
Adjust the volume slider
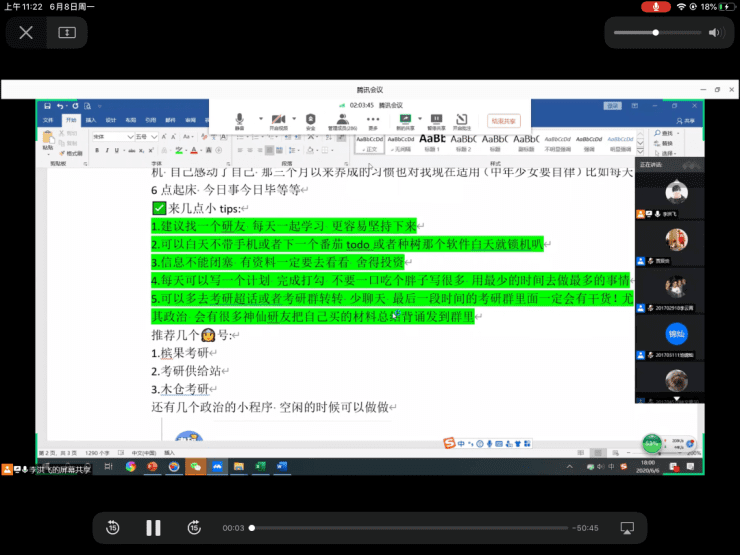655,32
